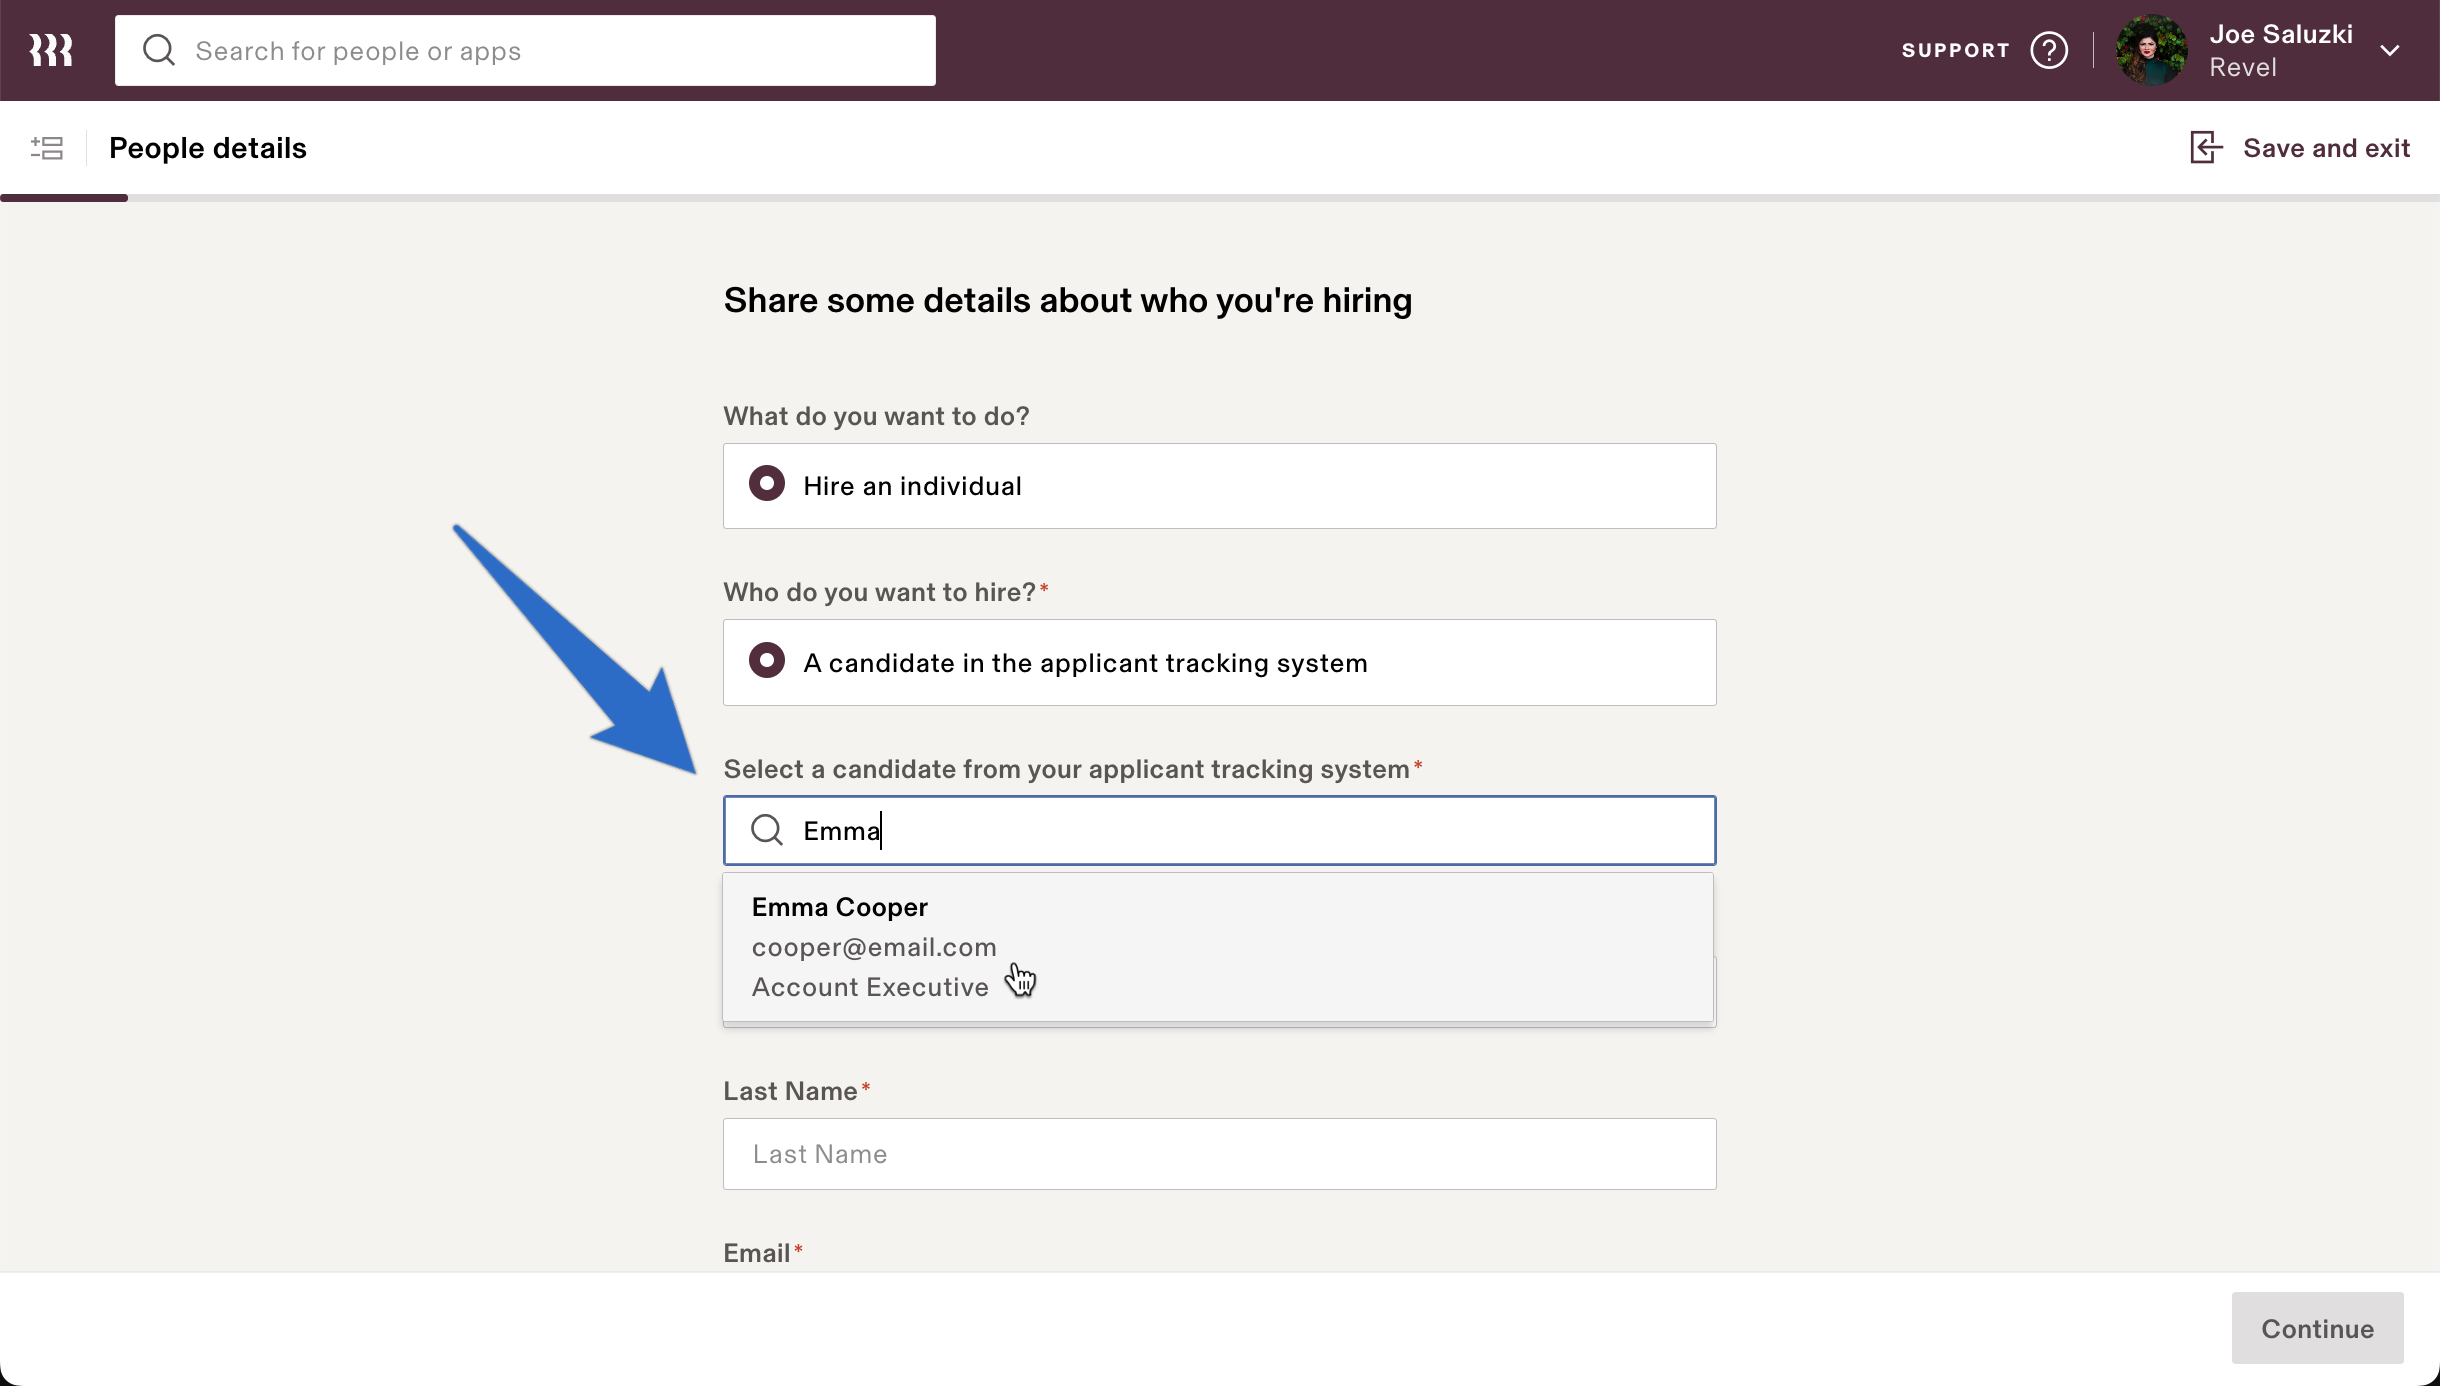Click the Rippling logo

click(x=50, y=49)
